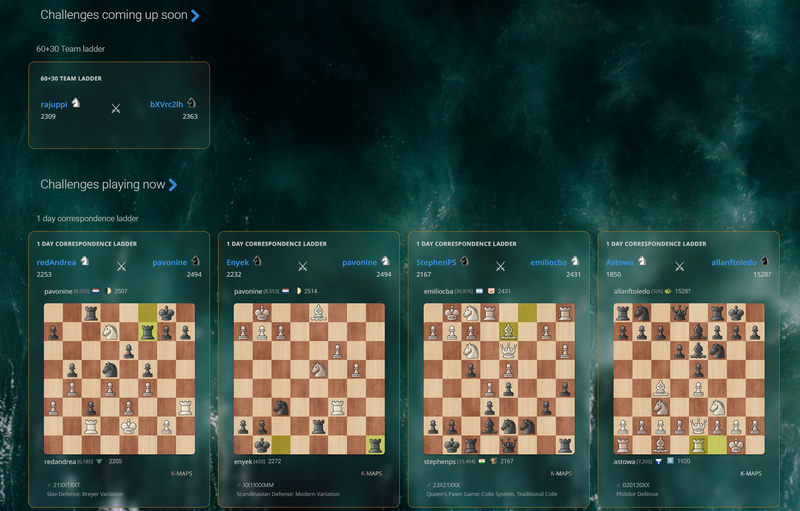Expand the Challenges playing now arrow
Viewport: 800px width, 511px height.
[x=173, y=185]
